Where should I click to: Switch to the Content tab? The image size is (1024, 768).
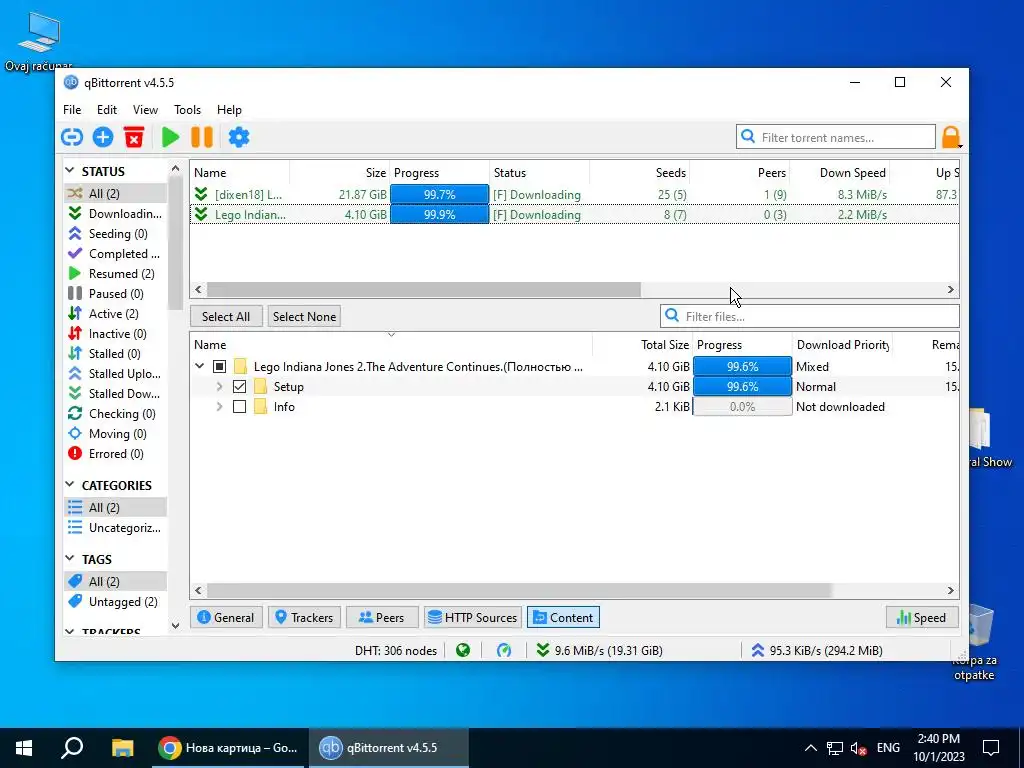tap(563, 618)
